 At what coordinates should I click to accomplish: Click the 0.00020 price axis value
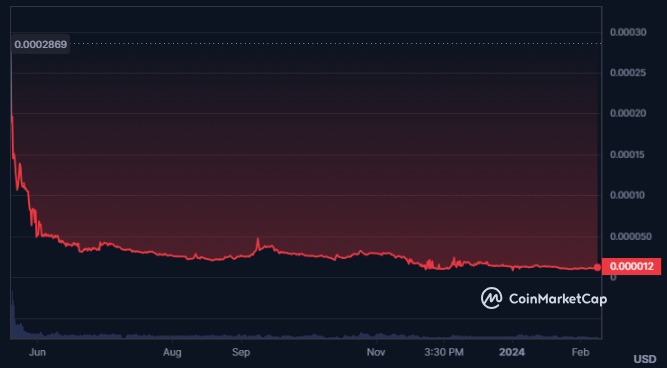click(628, 114)
